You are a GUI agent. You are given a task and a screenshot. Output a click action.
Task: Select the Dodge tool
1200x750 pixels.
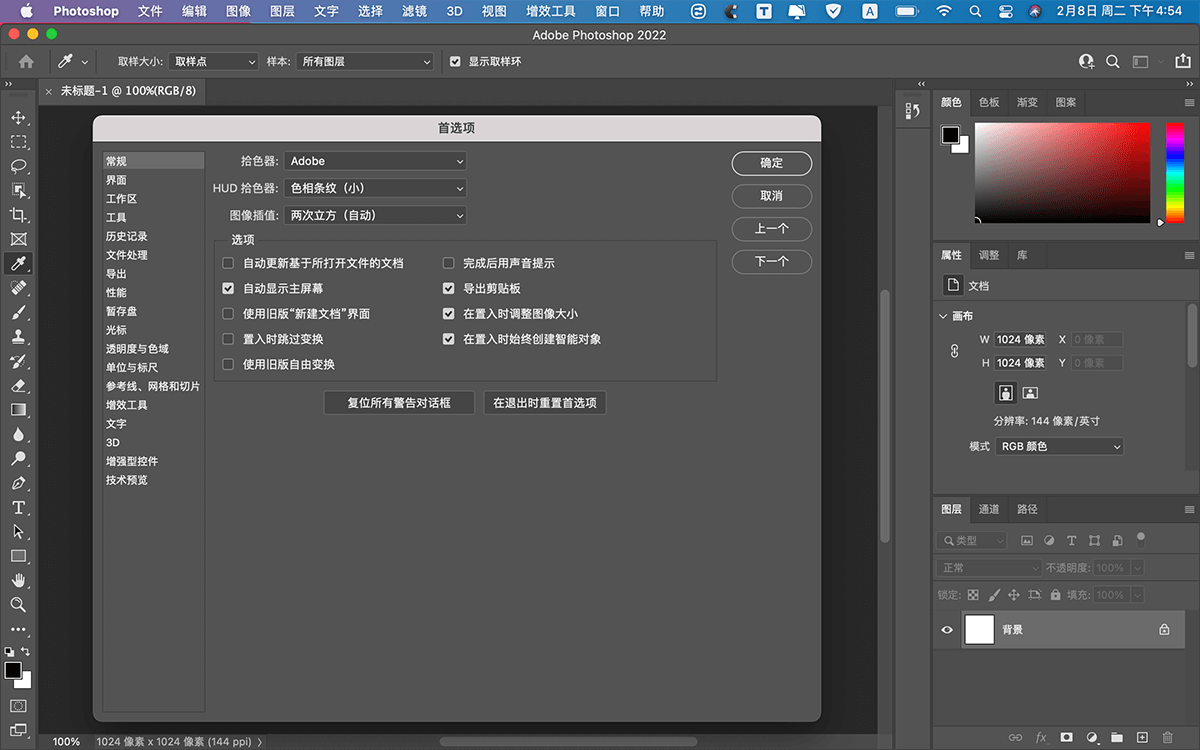18,458
